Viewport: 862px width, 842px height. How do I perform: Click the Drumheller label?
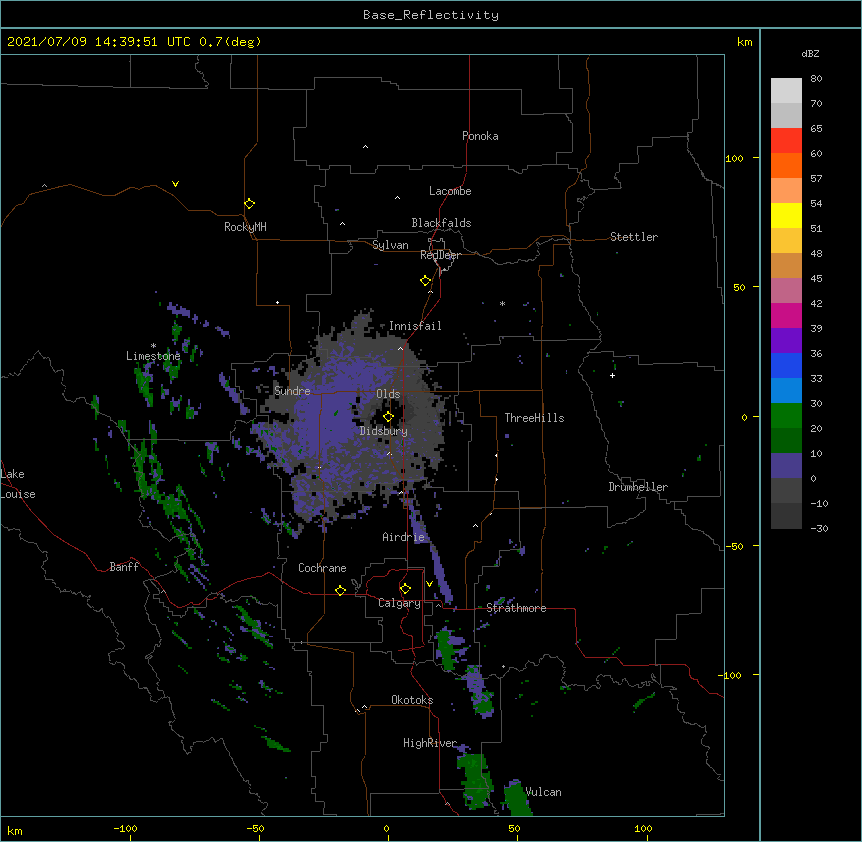pyautogui.click(x=638, y=487)
